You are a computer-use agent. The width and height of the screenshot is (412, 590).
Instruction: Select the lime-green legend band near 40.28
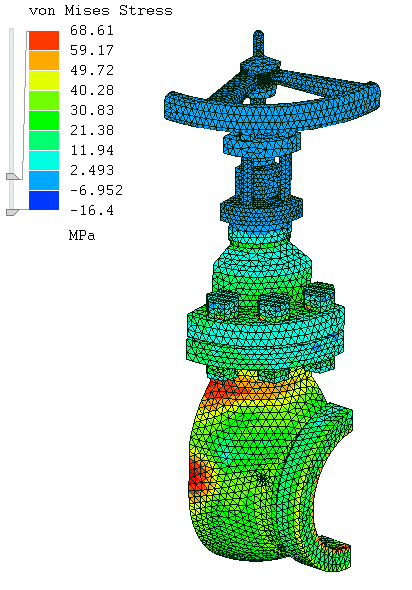point(44,100)
